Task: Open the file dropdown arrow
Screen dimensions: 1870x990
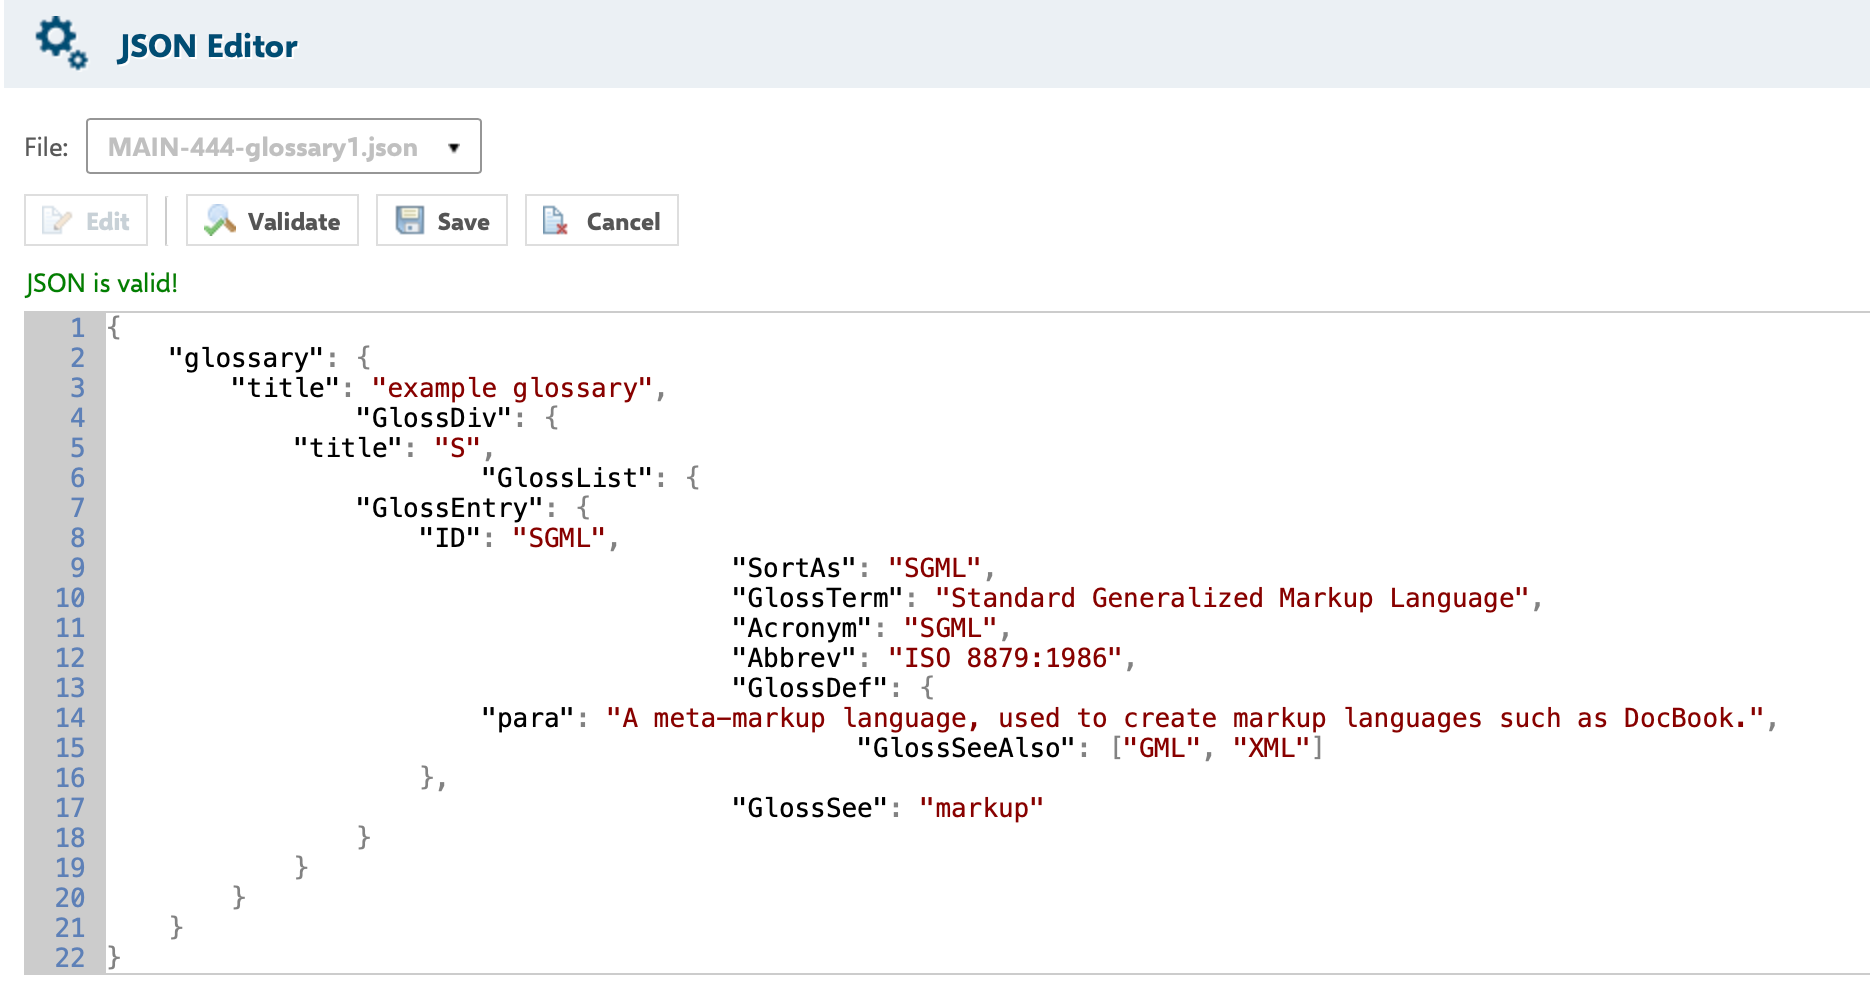Action: 454,148
